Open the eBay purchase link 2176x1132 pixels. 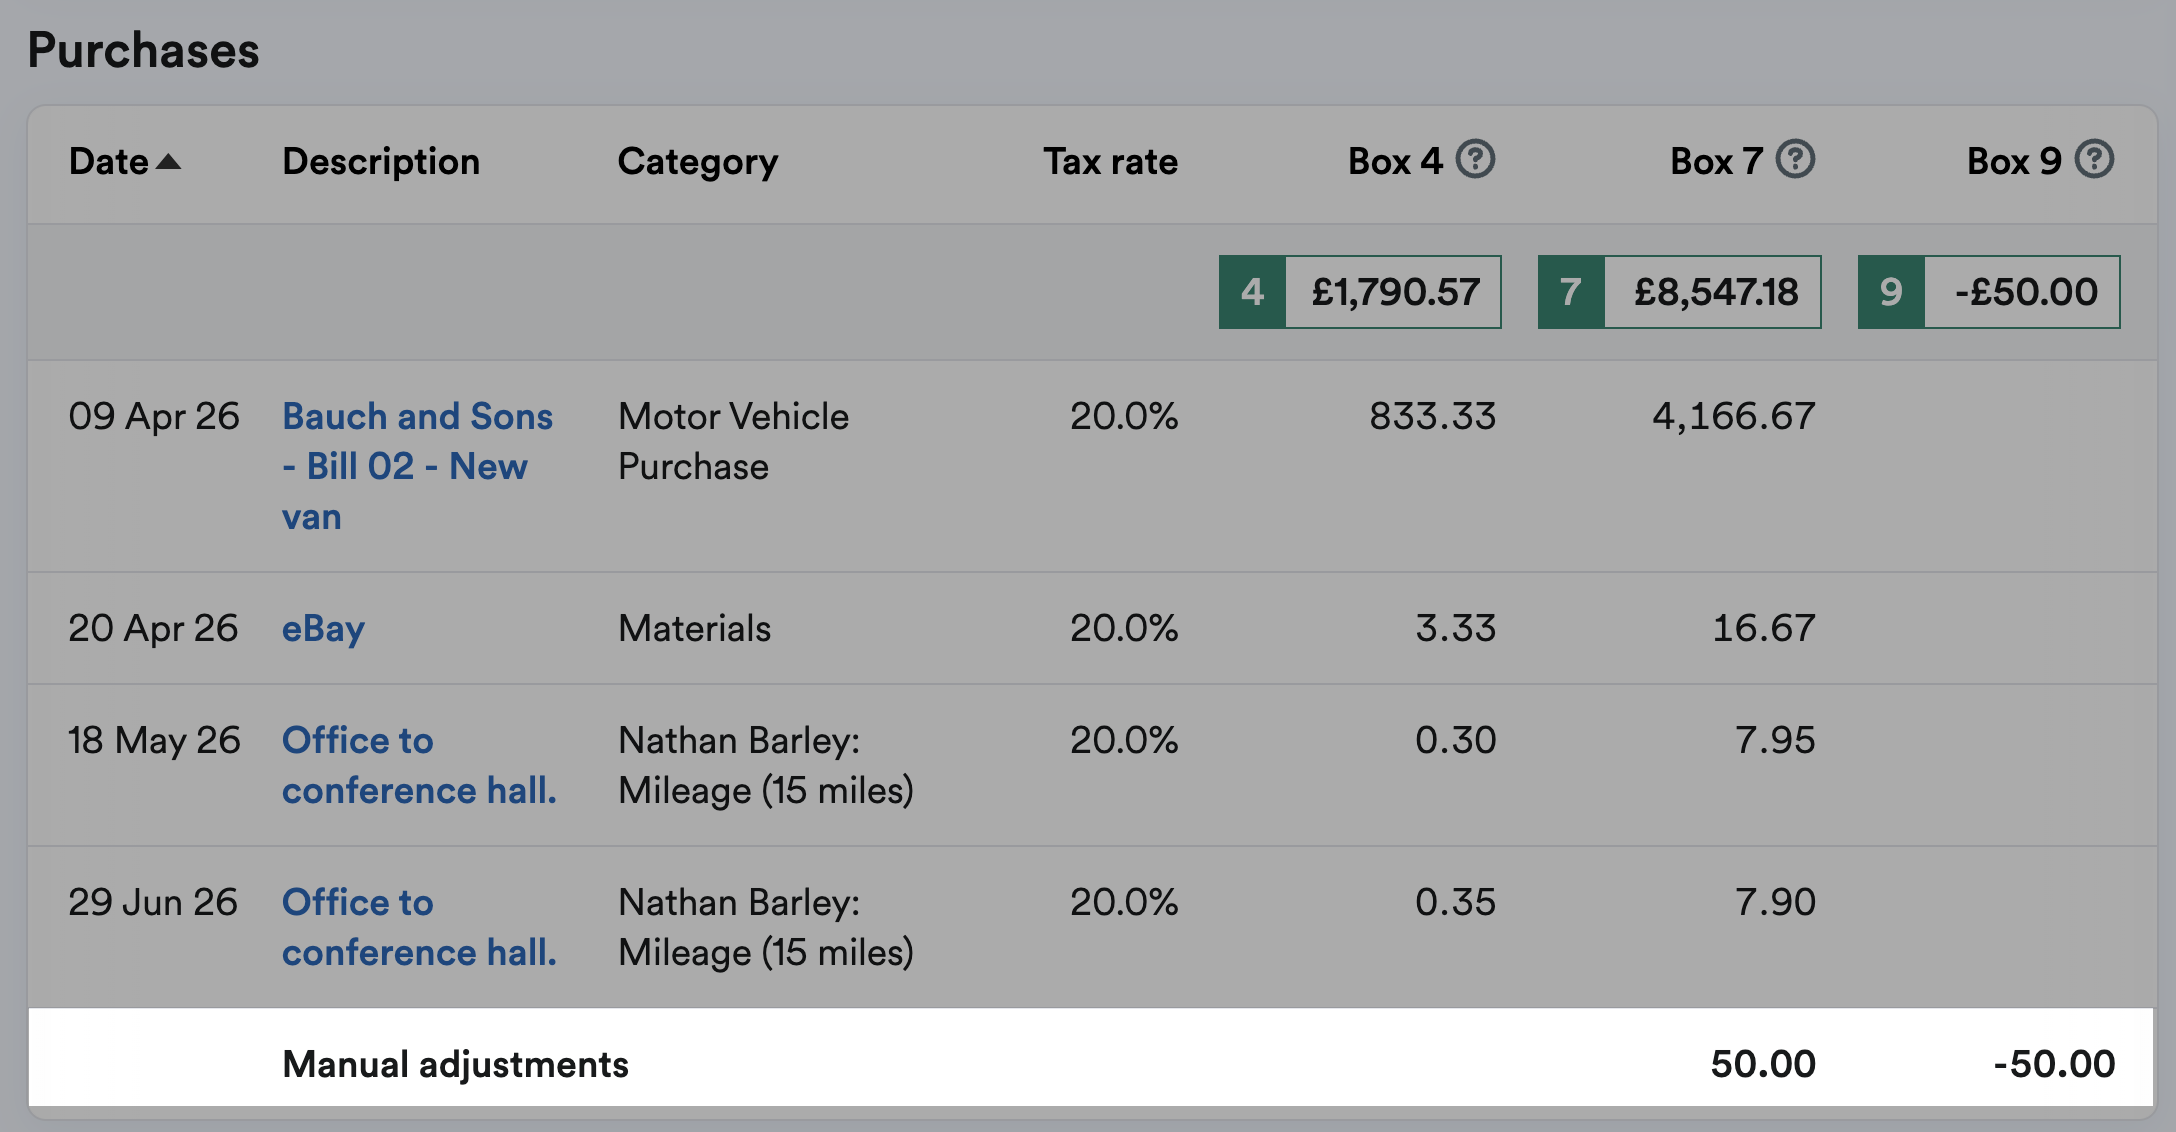[x=323, y=629]
